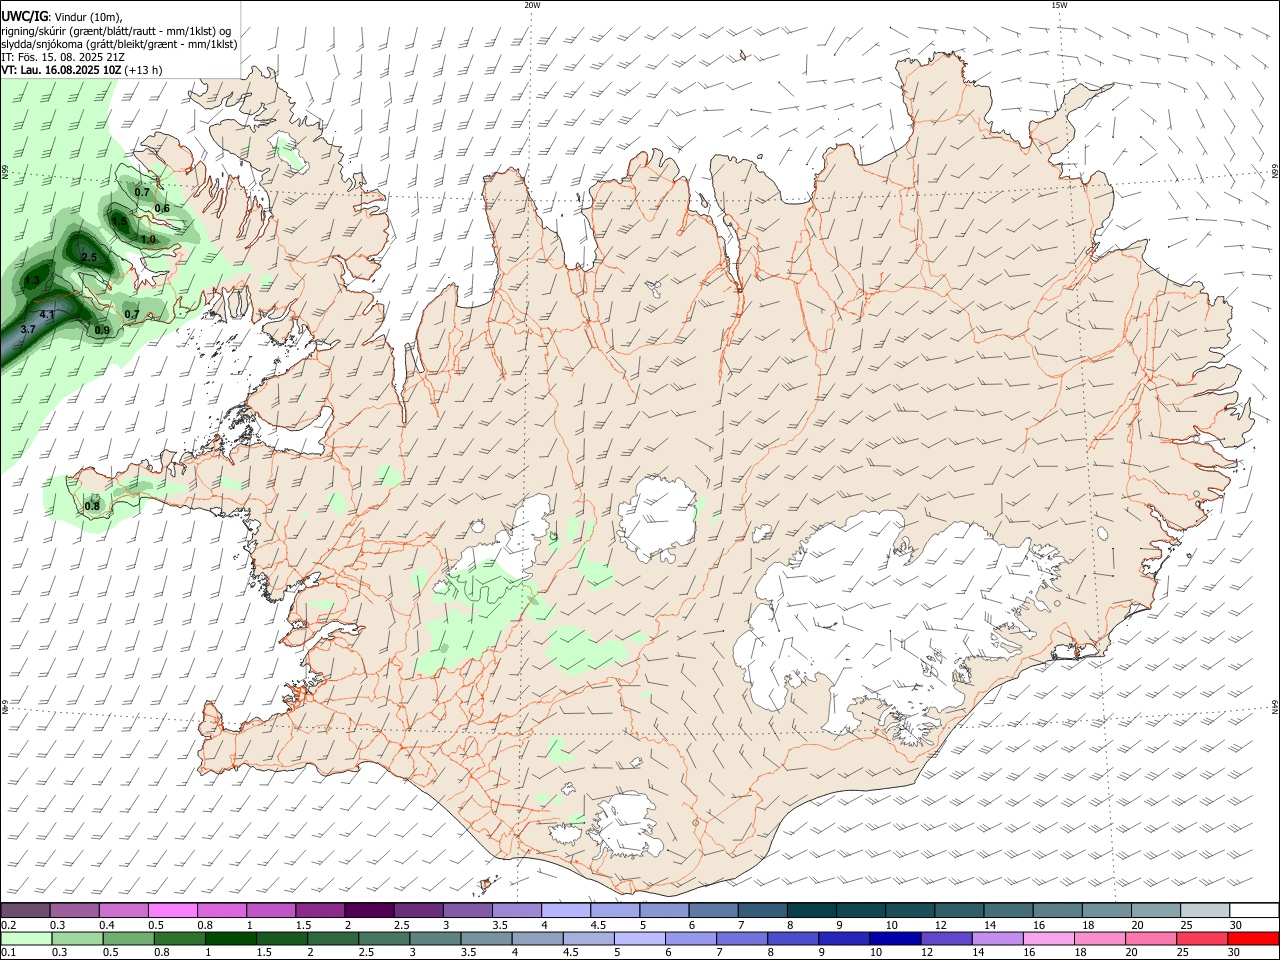
Task: Click the pale grey swatch labeled 25 in upper row
Action: click(1204, 910)
